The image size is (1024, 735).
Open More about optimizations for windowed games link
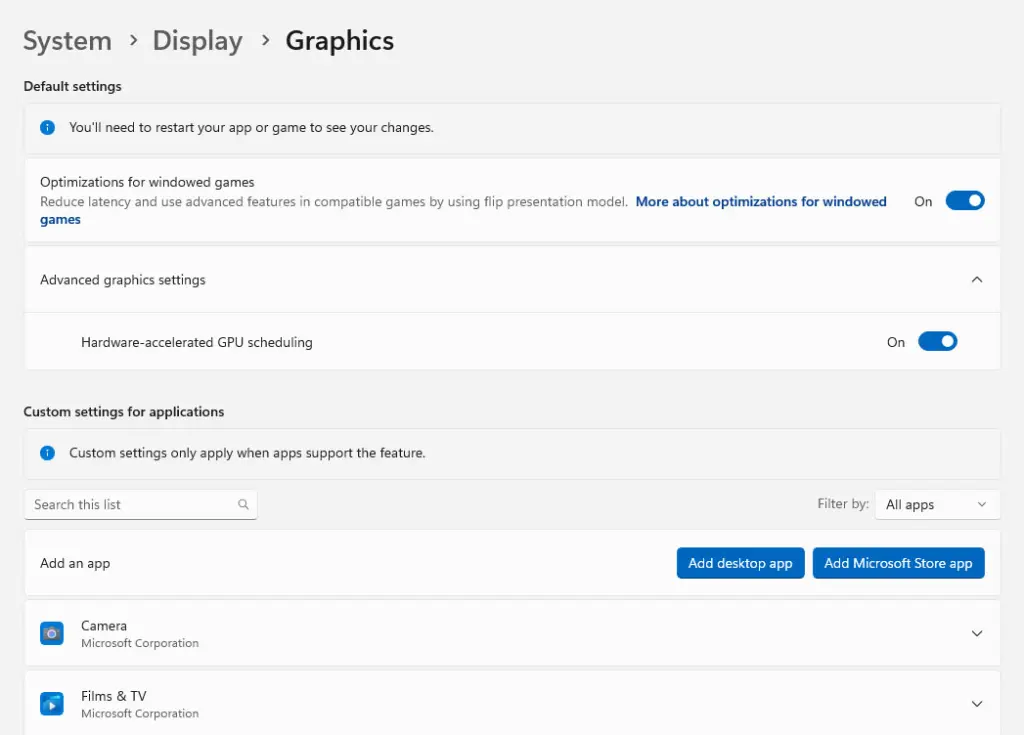pyautogui.click(x=761, y=202)
